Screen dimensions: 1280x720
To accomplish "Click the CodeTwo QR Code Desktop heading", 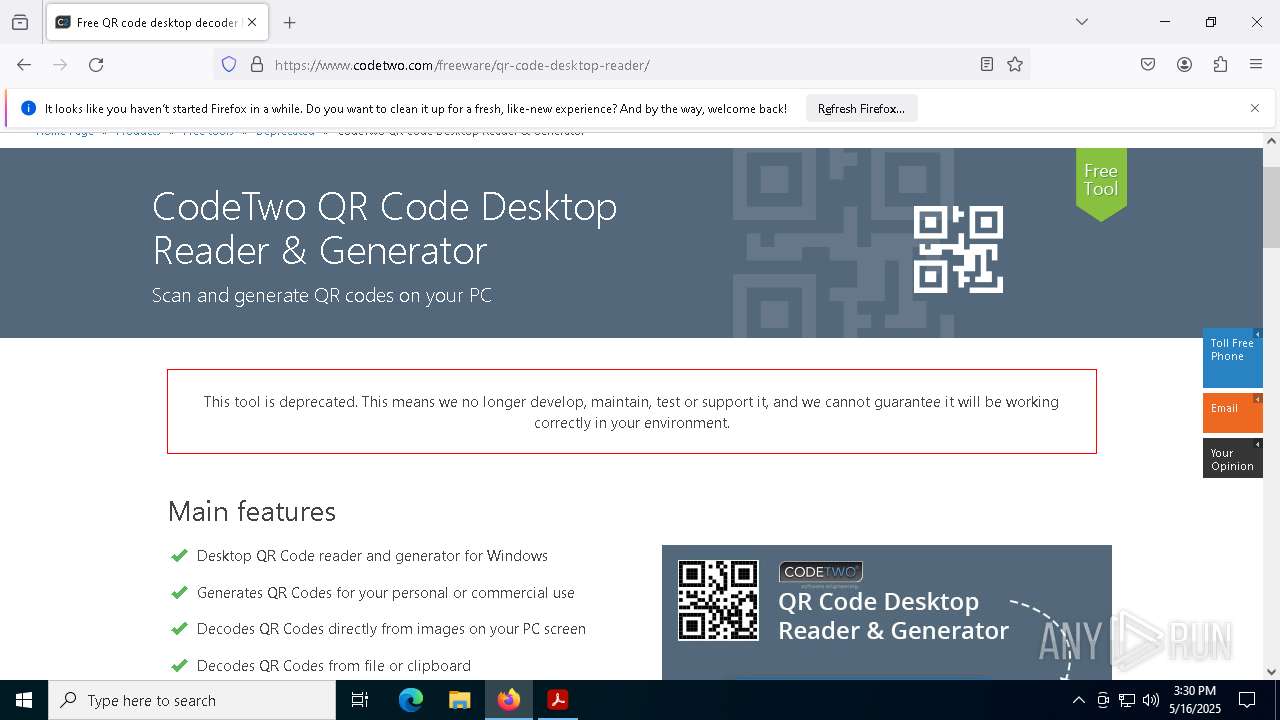I will coord(385,228).
